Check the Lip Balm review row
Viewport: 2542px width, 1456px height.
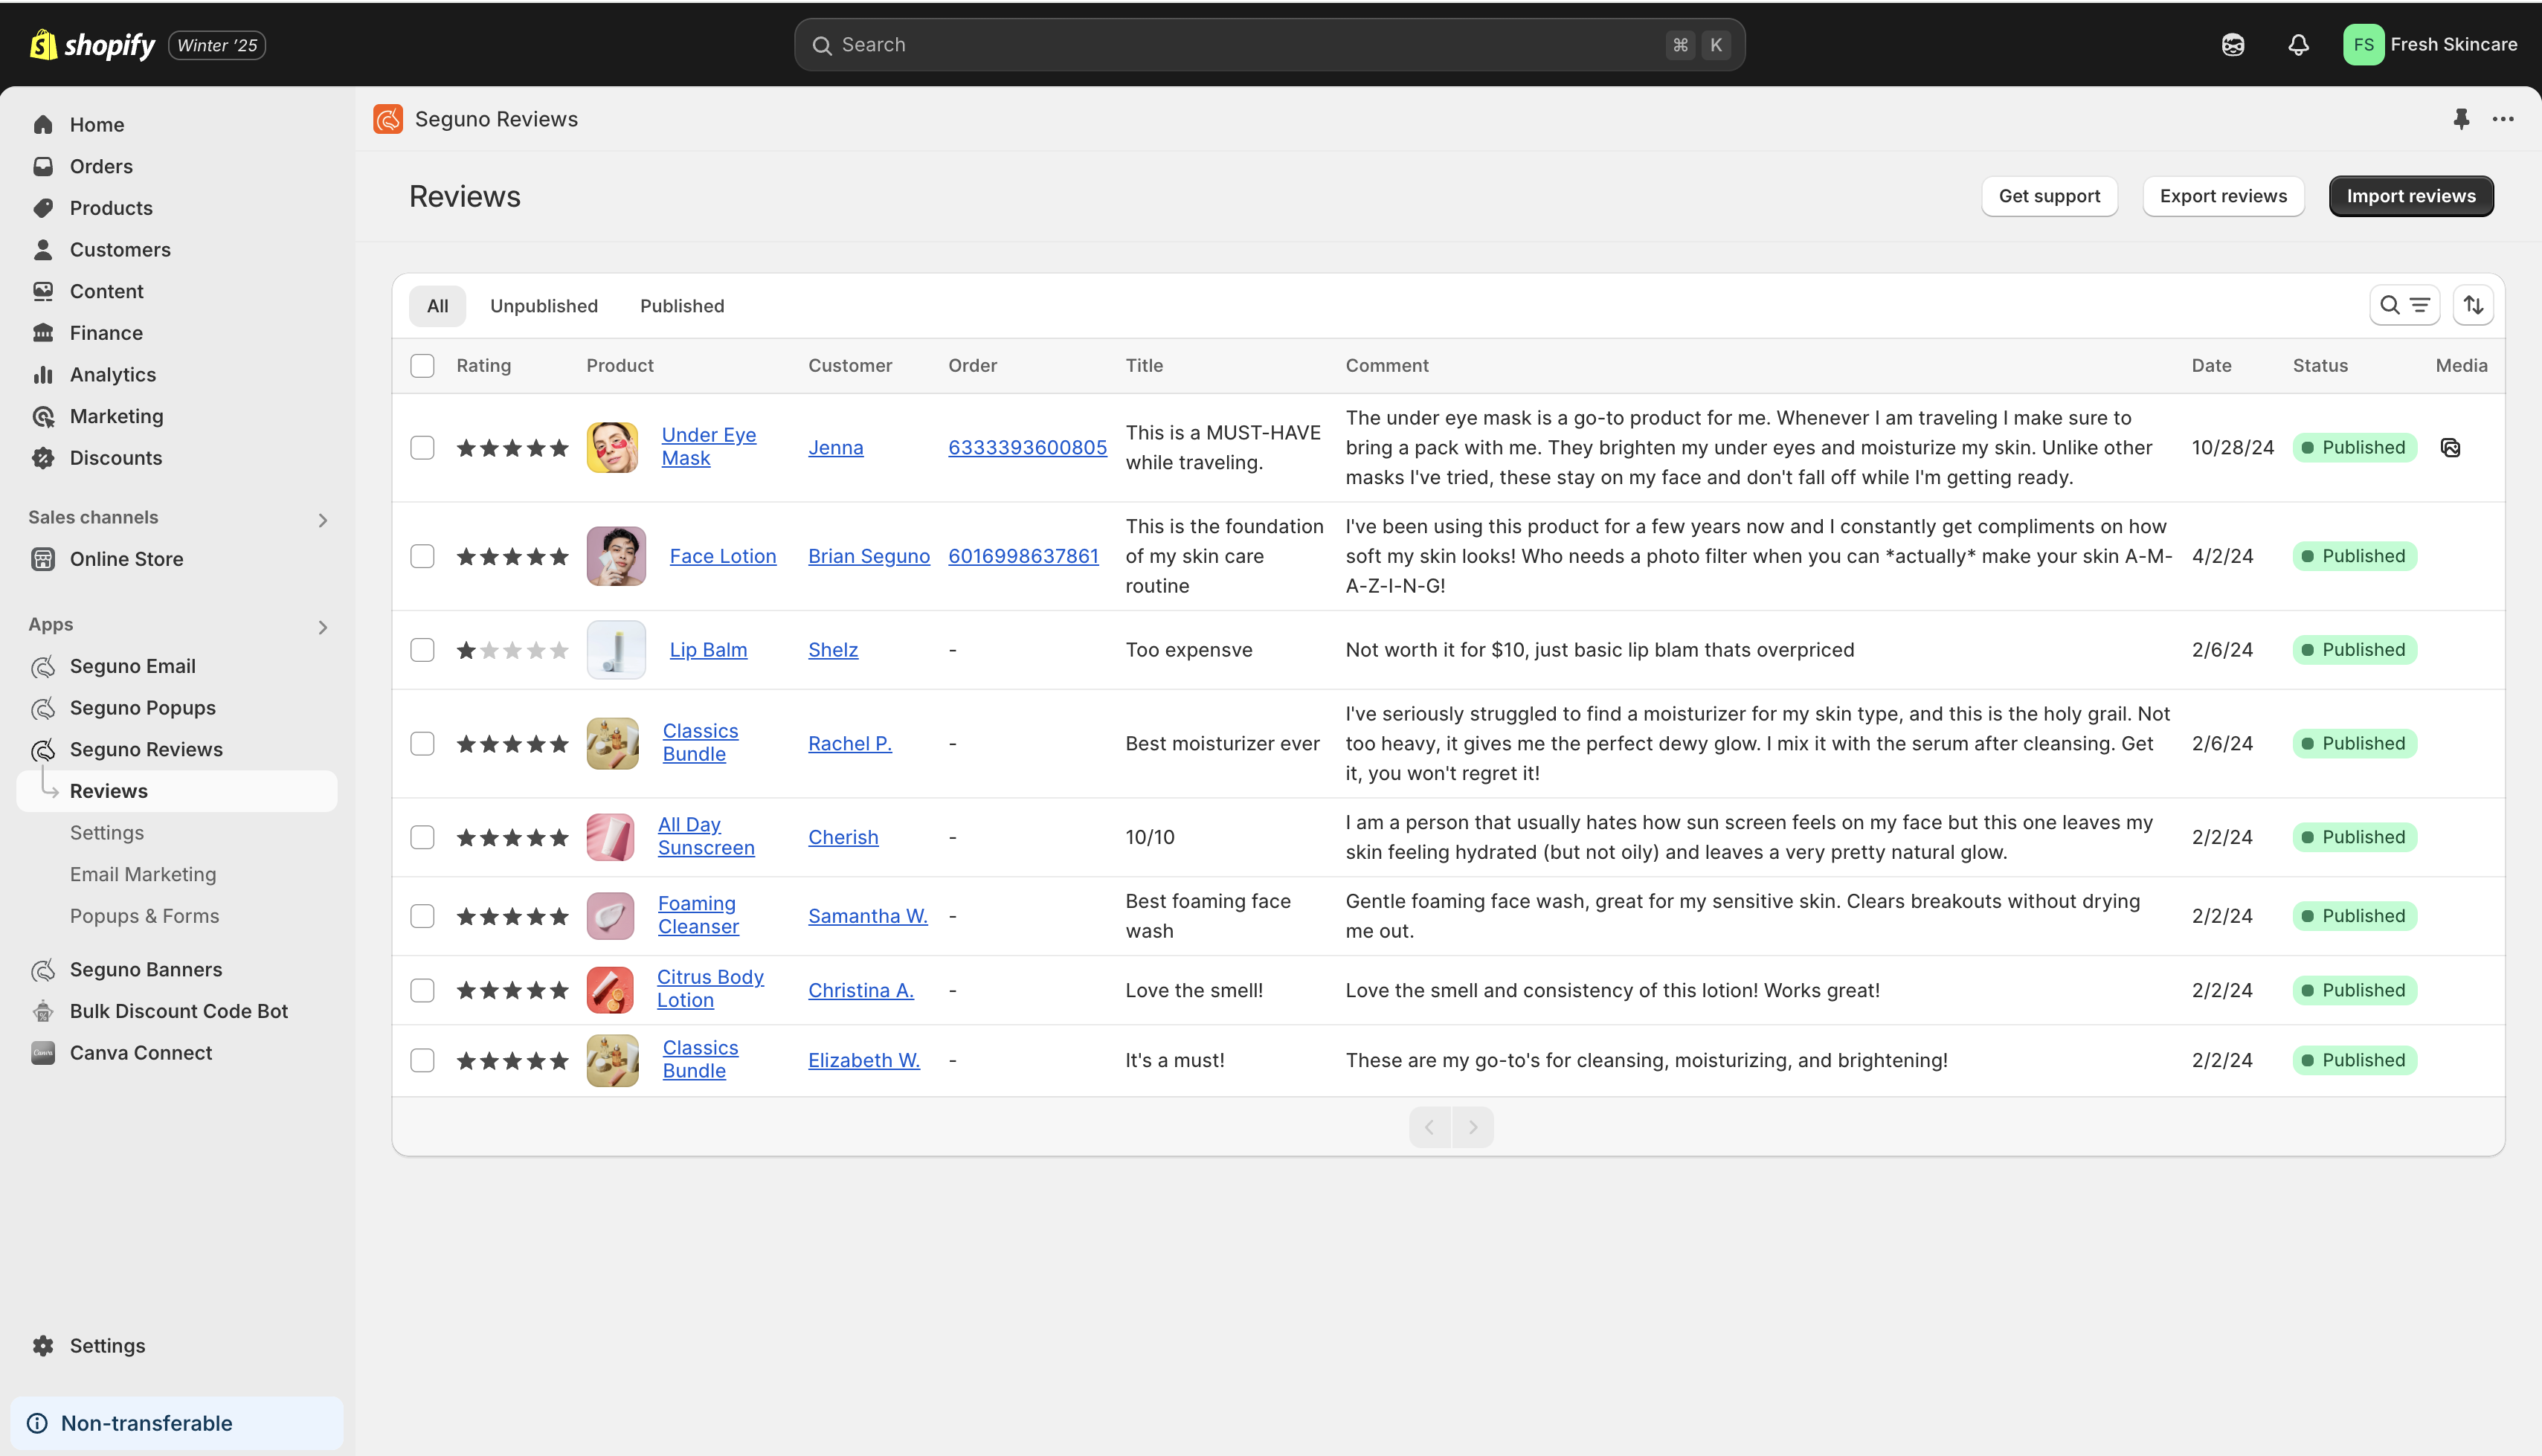pos(422,650)
